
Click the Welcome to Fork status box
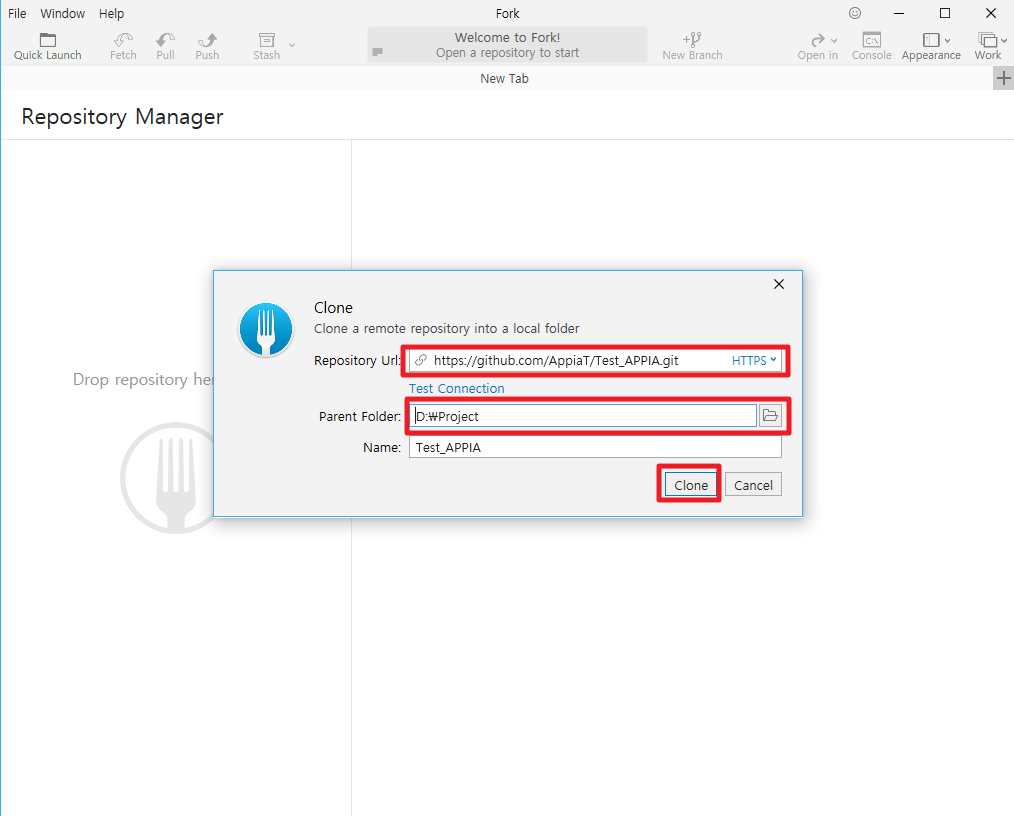coord(508,45)
